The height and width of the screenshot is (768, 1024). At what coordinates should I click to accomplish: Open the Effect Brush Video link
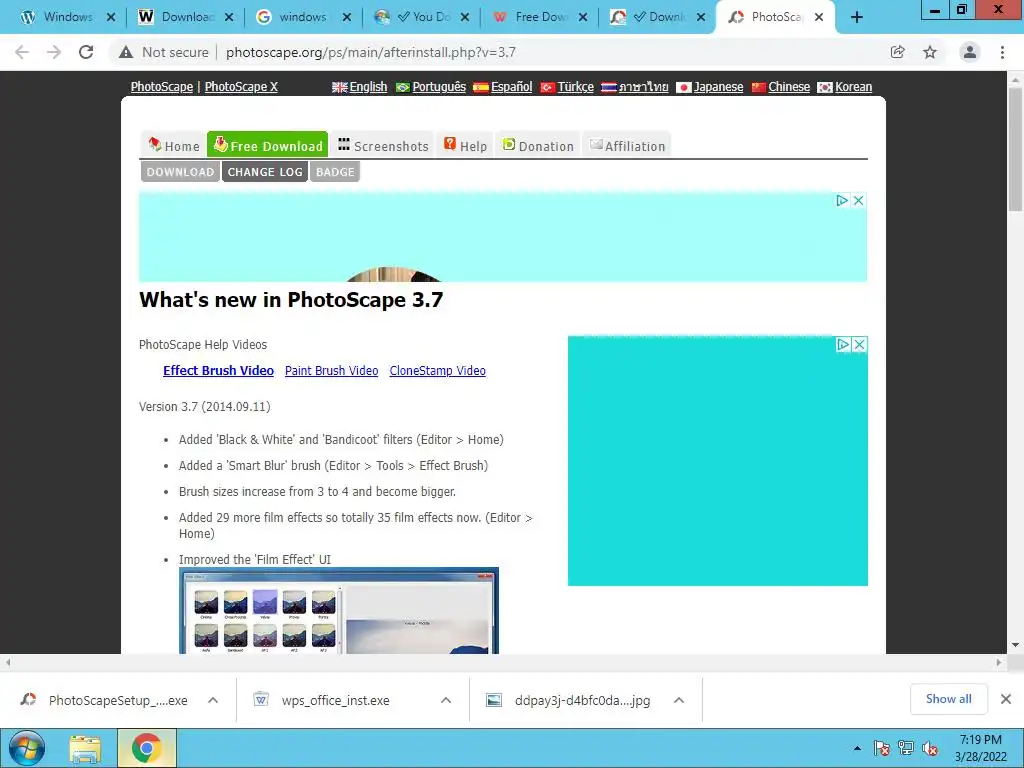tap(218, 370)
